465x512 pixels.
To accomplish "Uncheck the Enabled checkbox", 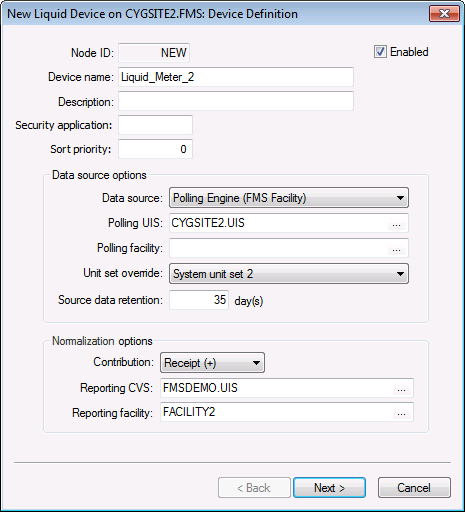I will [380, 52].
